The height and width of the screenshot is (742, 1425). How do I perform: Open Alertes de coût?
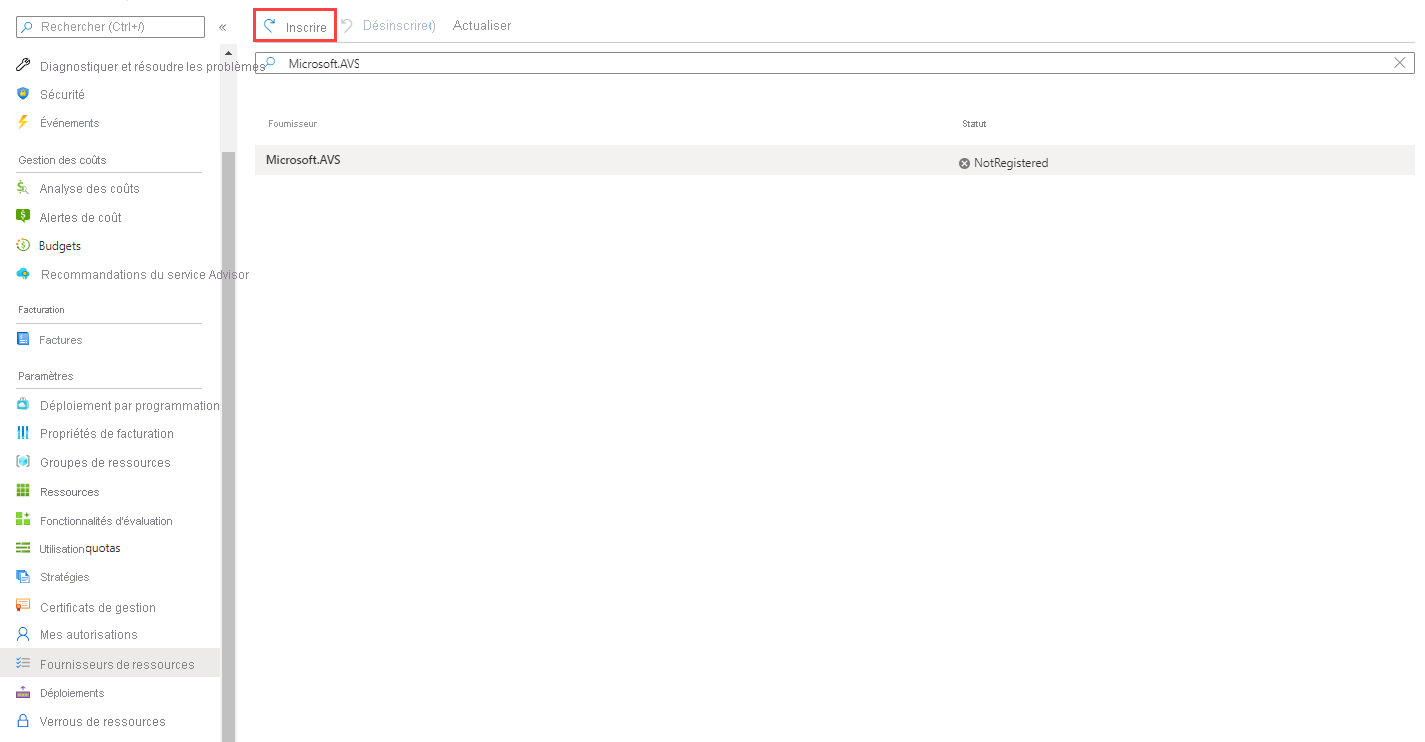click(x=81, y=218)
